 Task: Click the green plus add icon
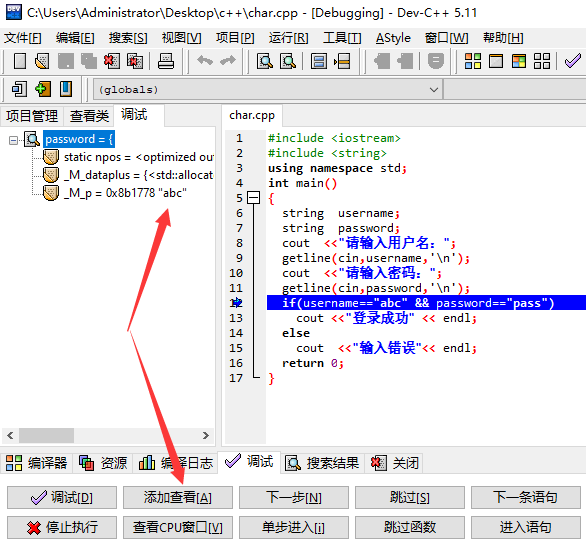pyautogui.click(x=43, y=89)
